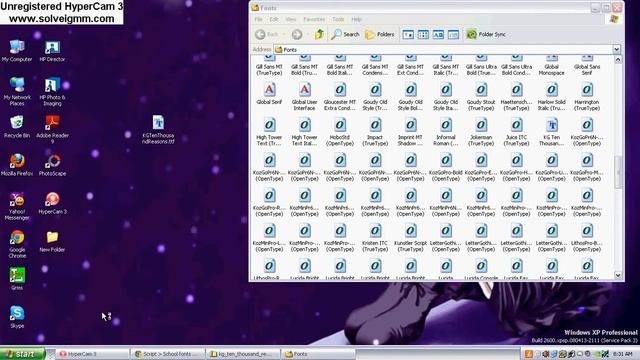Select the Global User Interface font
Viewport: 640px width, 360px height.
[x=304, y=97]
